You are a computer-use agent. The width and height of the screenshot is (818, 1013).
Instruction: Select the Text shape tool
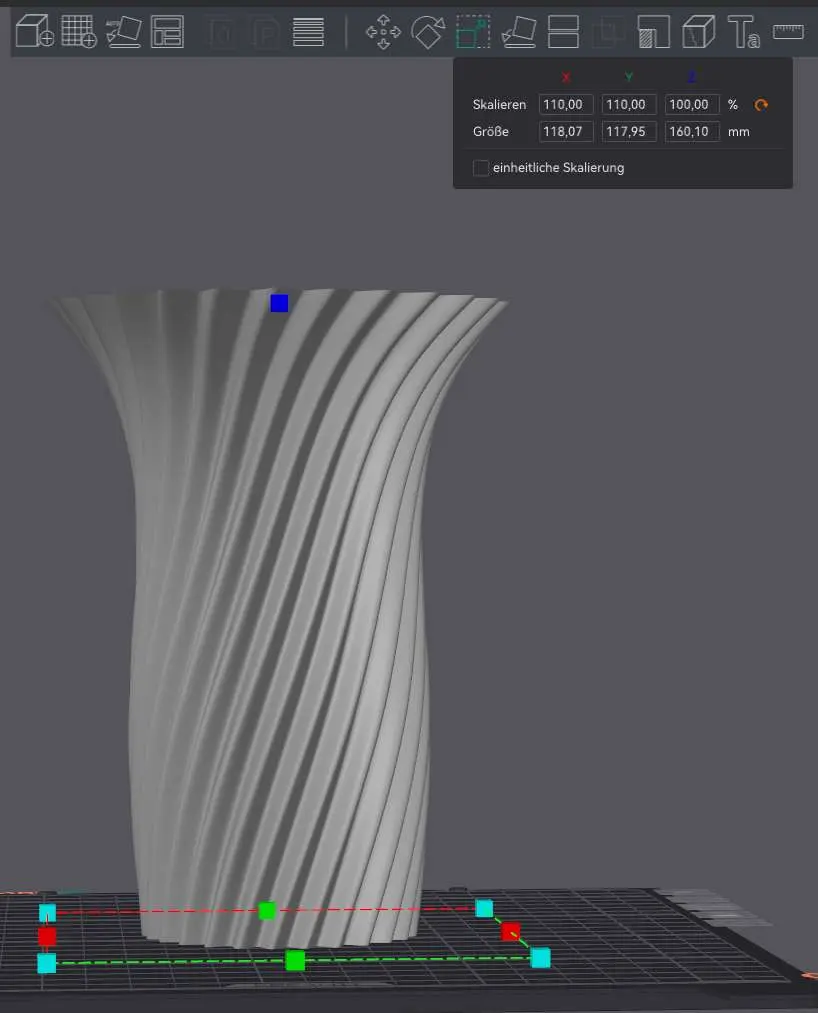[743, 32]
